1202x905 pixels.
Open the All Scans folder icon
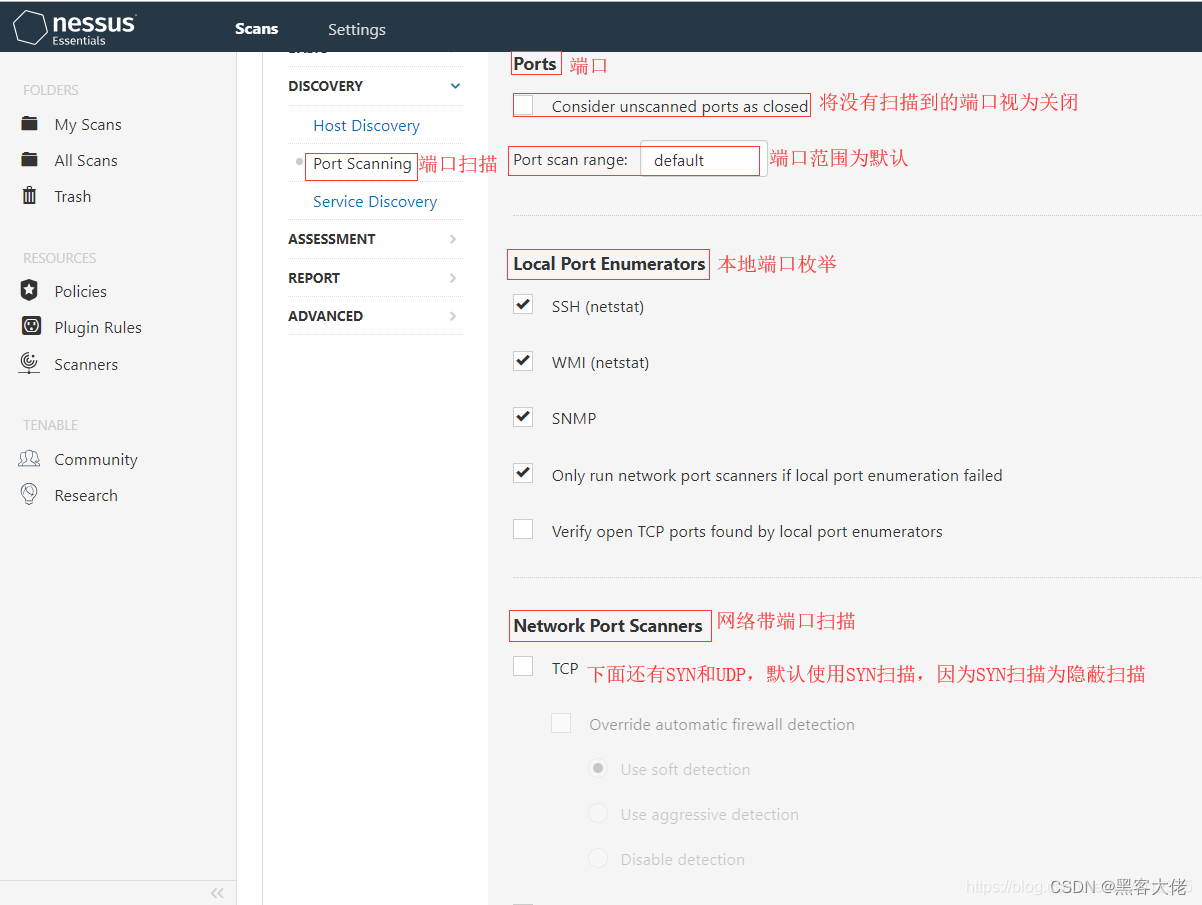click(x=30, y=160)
